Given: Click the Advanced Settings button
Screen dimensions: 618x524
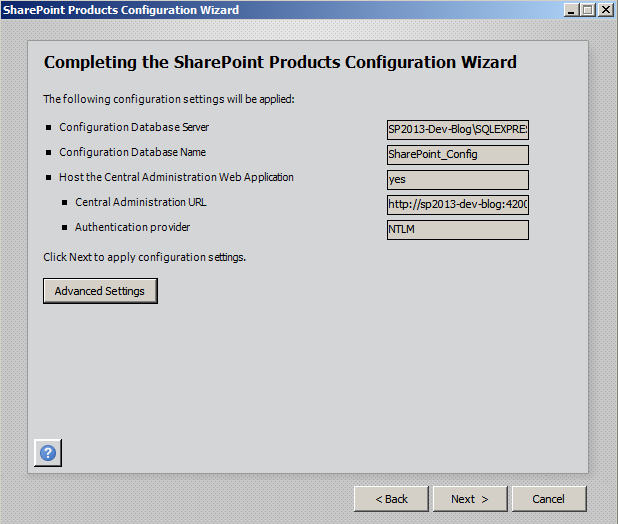Looking at the screenshot, I should pos(100,291).
